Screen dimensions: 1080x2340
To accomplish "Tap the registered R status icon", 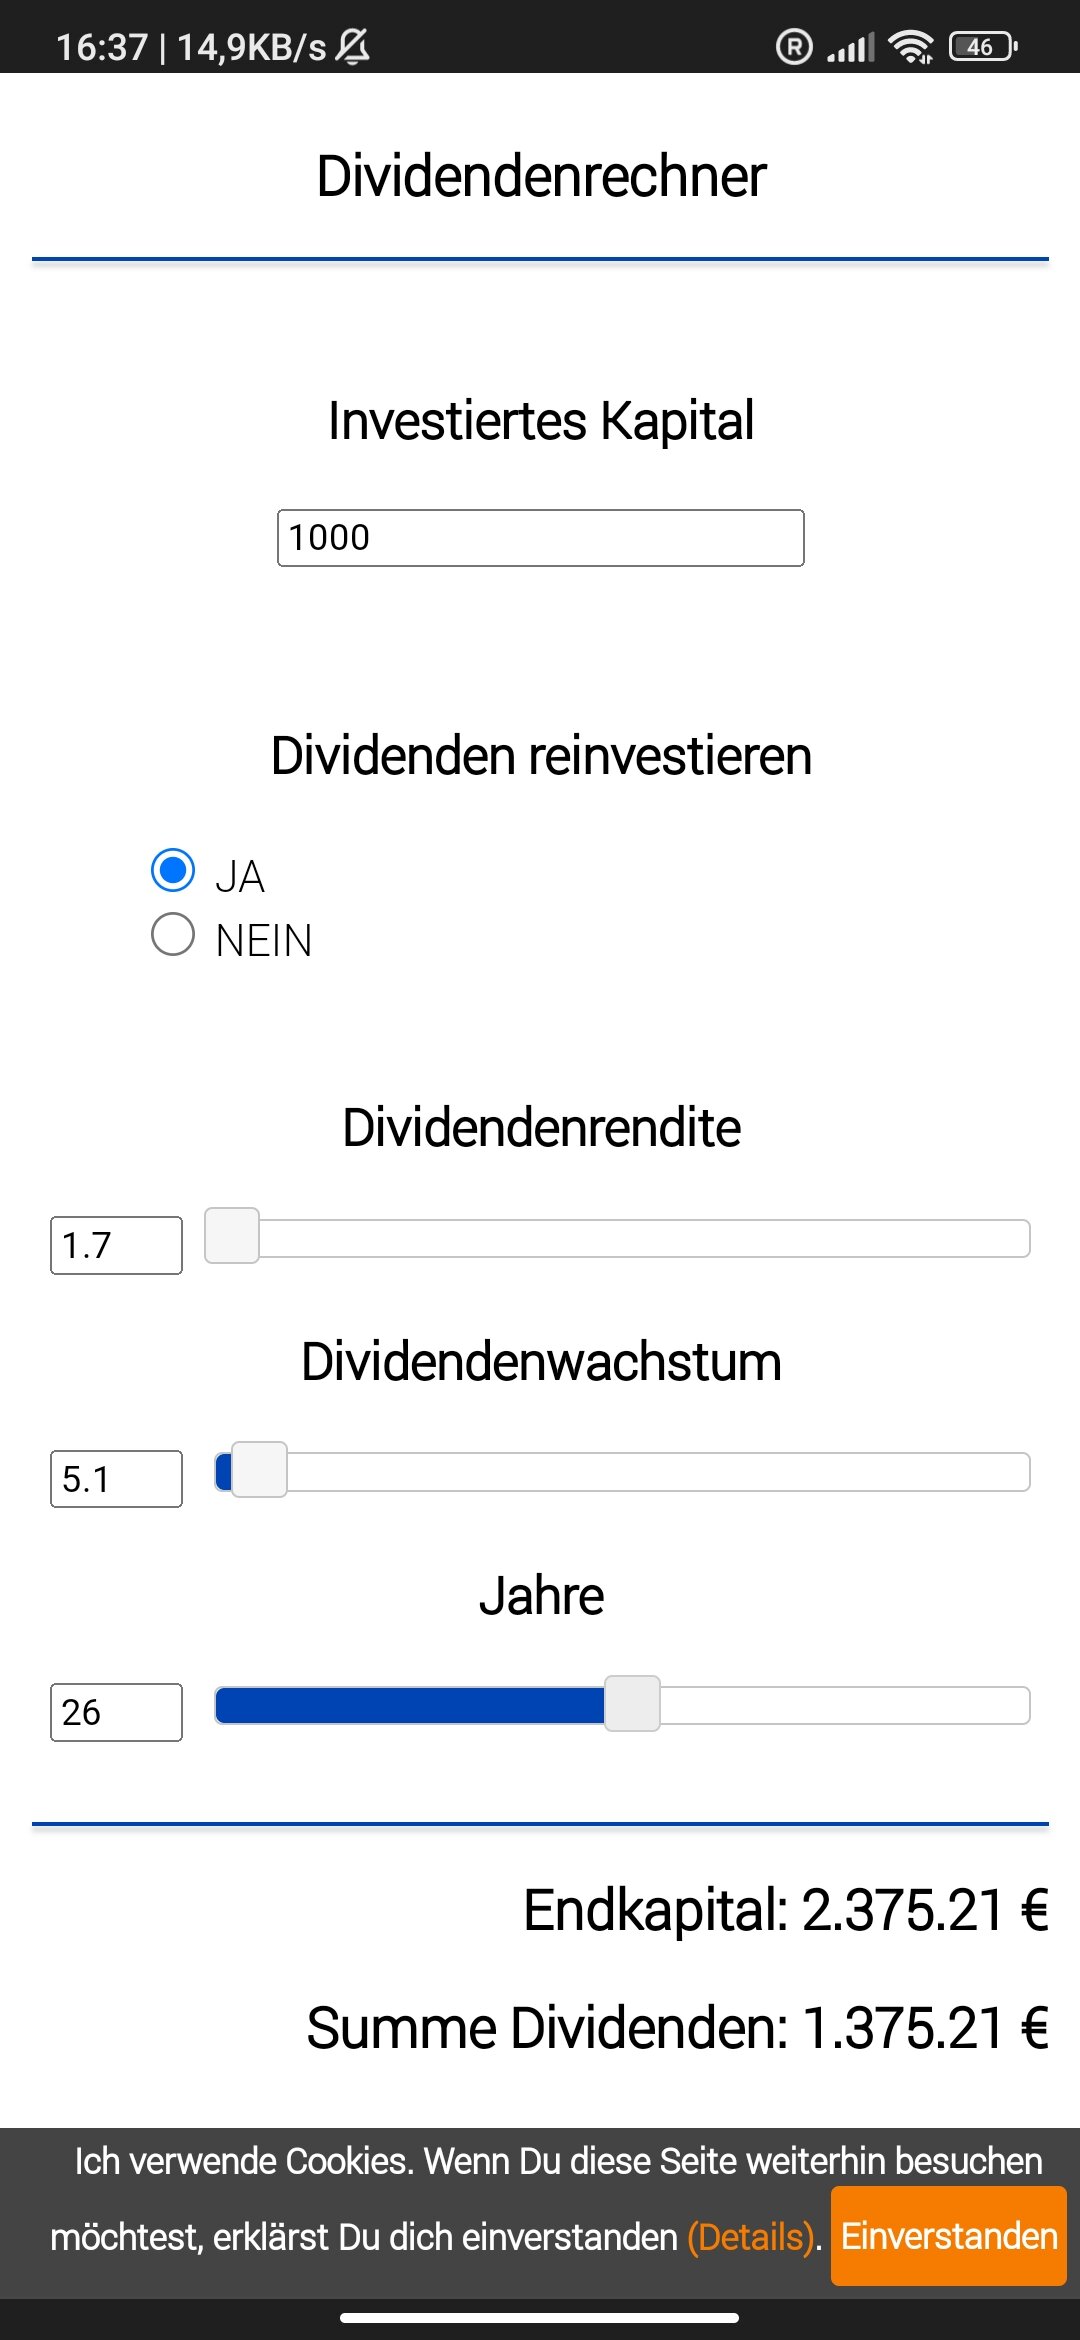I will pos(794,46).
